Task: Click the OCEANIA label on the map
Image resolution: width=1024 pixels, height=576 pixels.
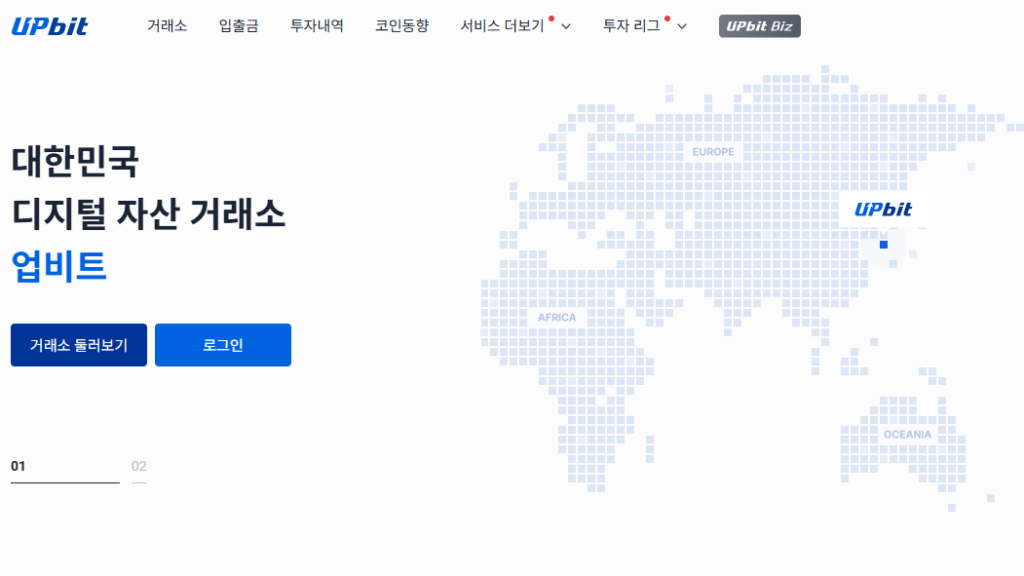Action: tap(907, 435)
